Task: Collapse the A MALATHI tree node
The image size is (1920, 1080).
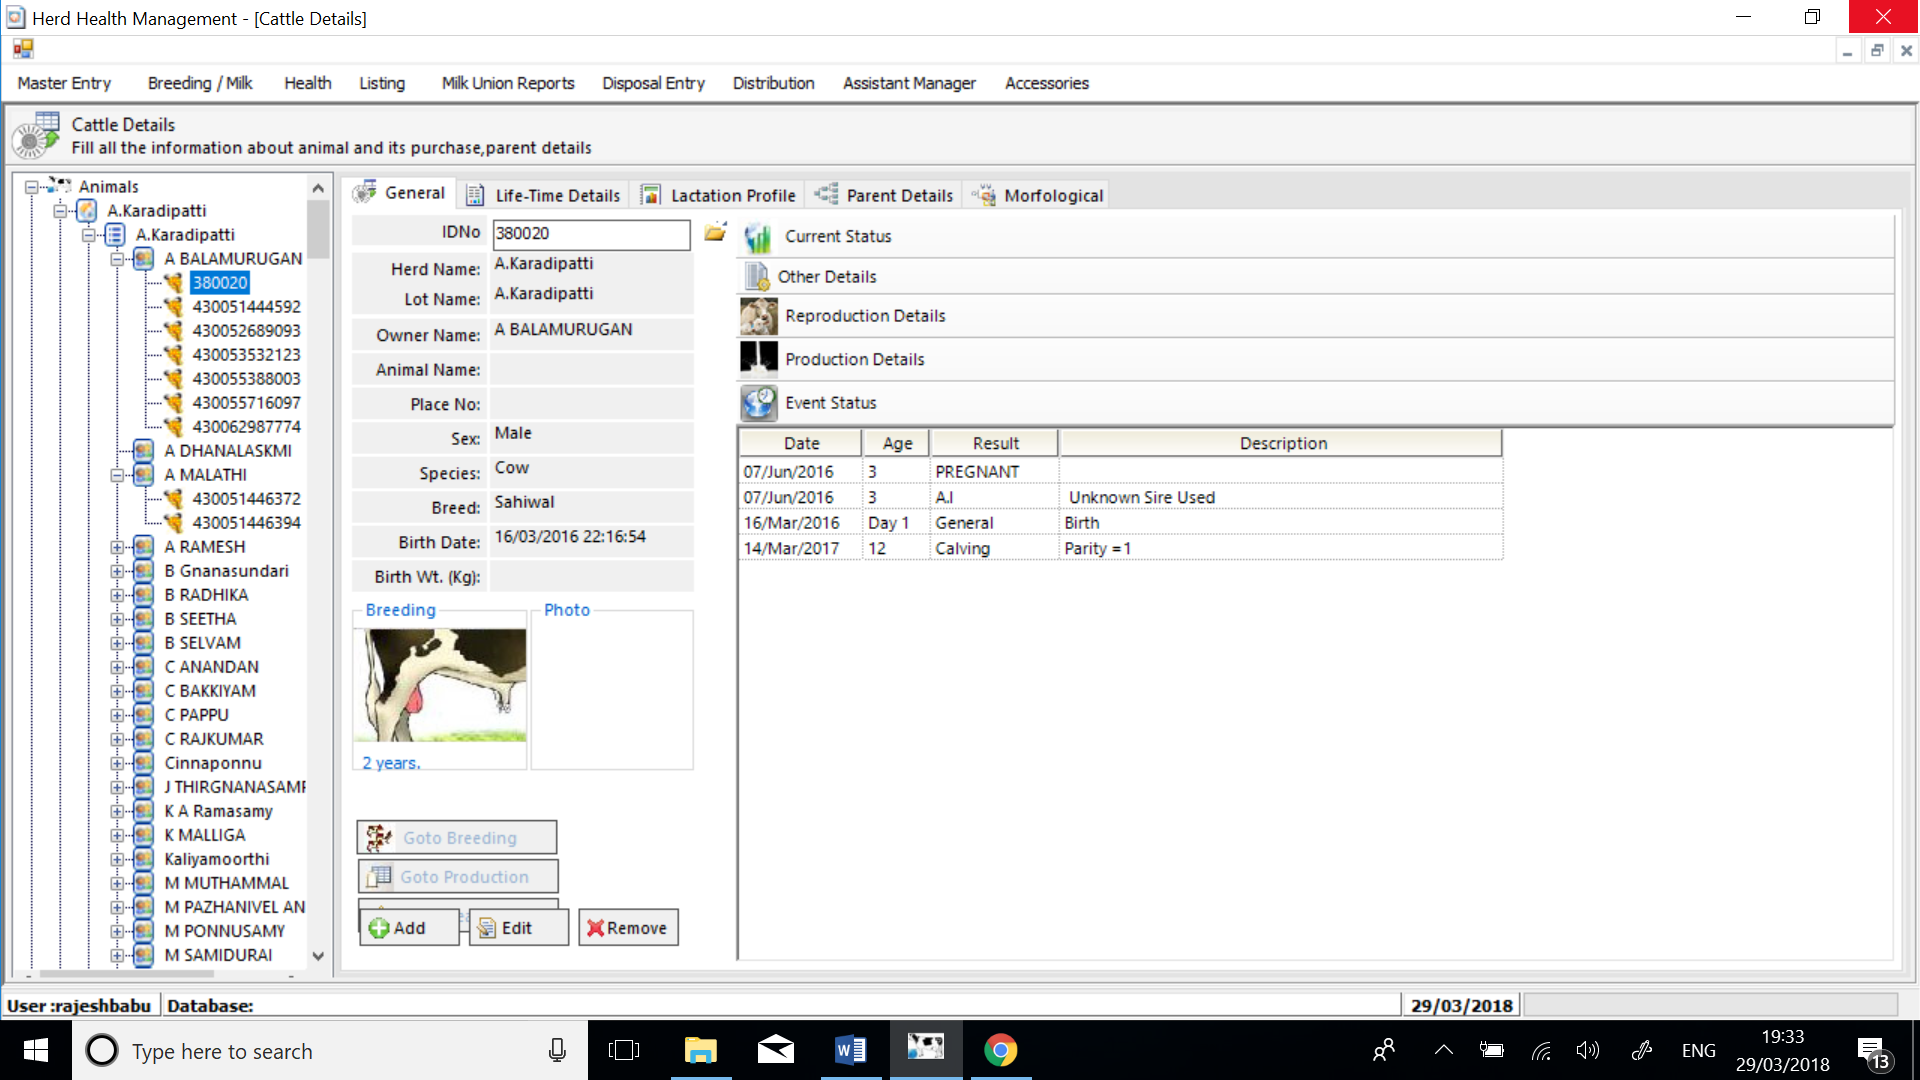Action: point(118,475)
